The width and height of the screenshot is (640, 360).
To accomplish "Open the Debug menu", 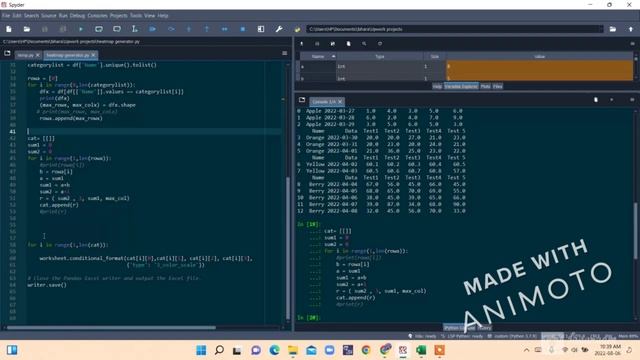I will [77, 16].
